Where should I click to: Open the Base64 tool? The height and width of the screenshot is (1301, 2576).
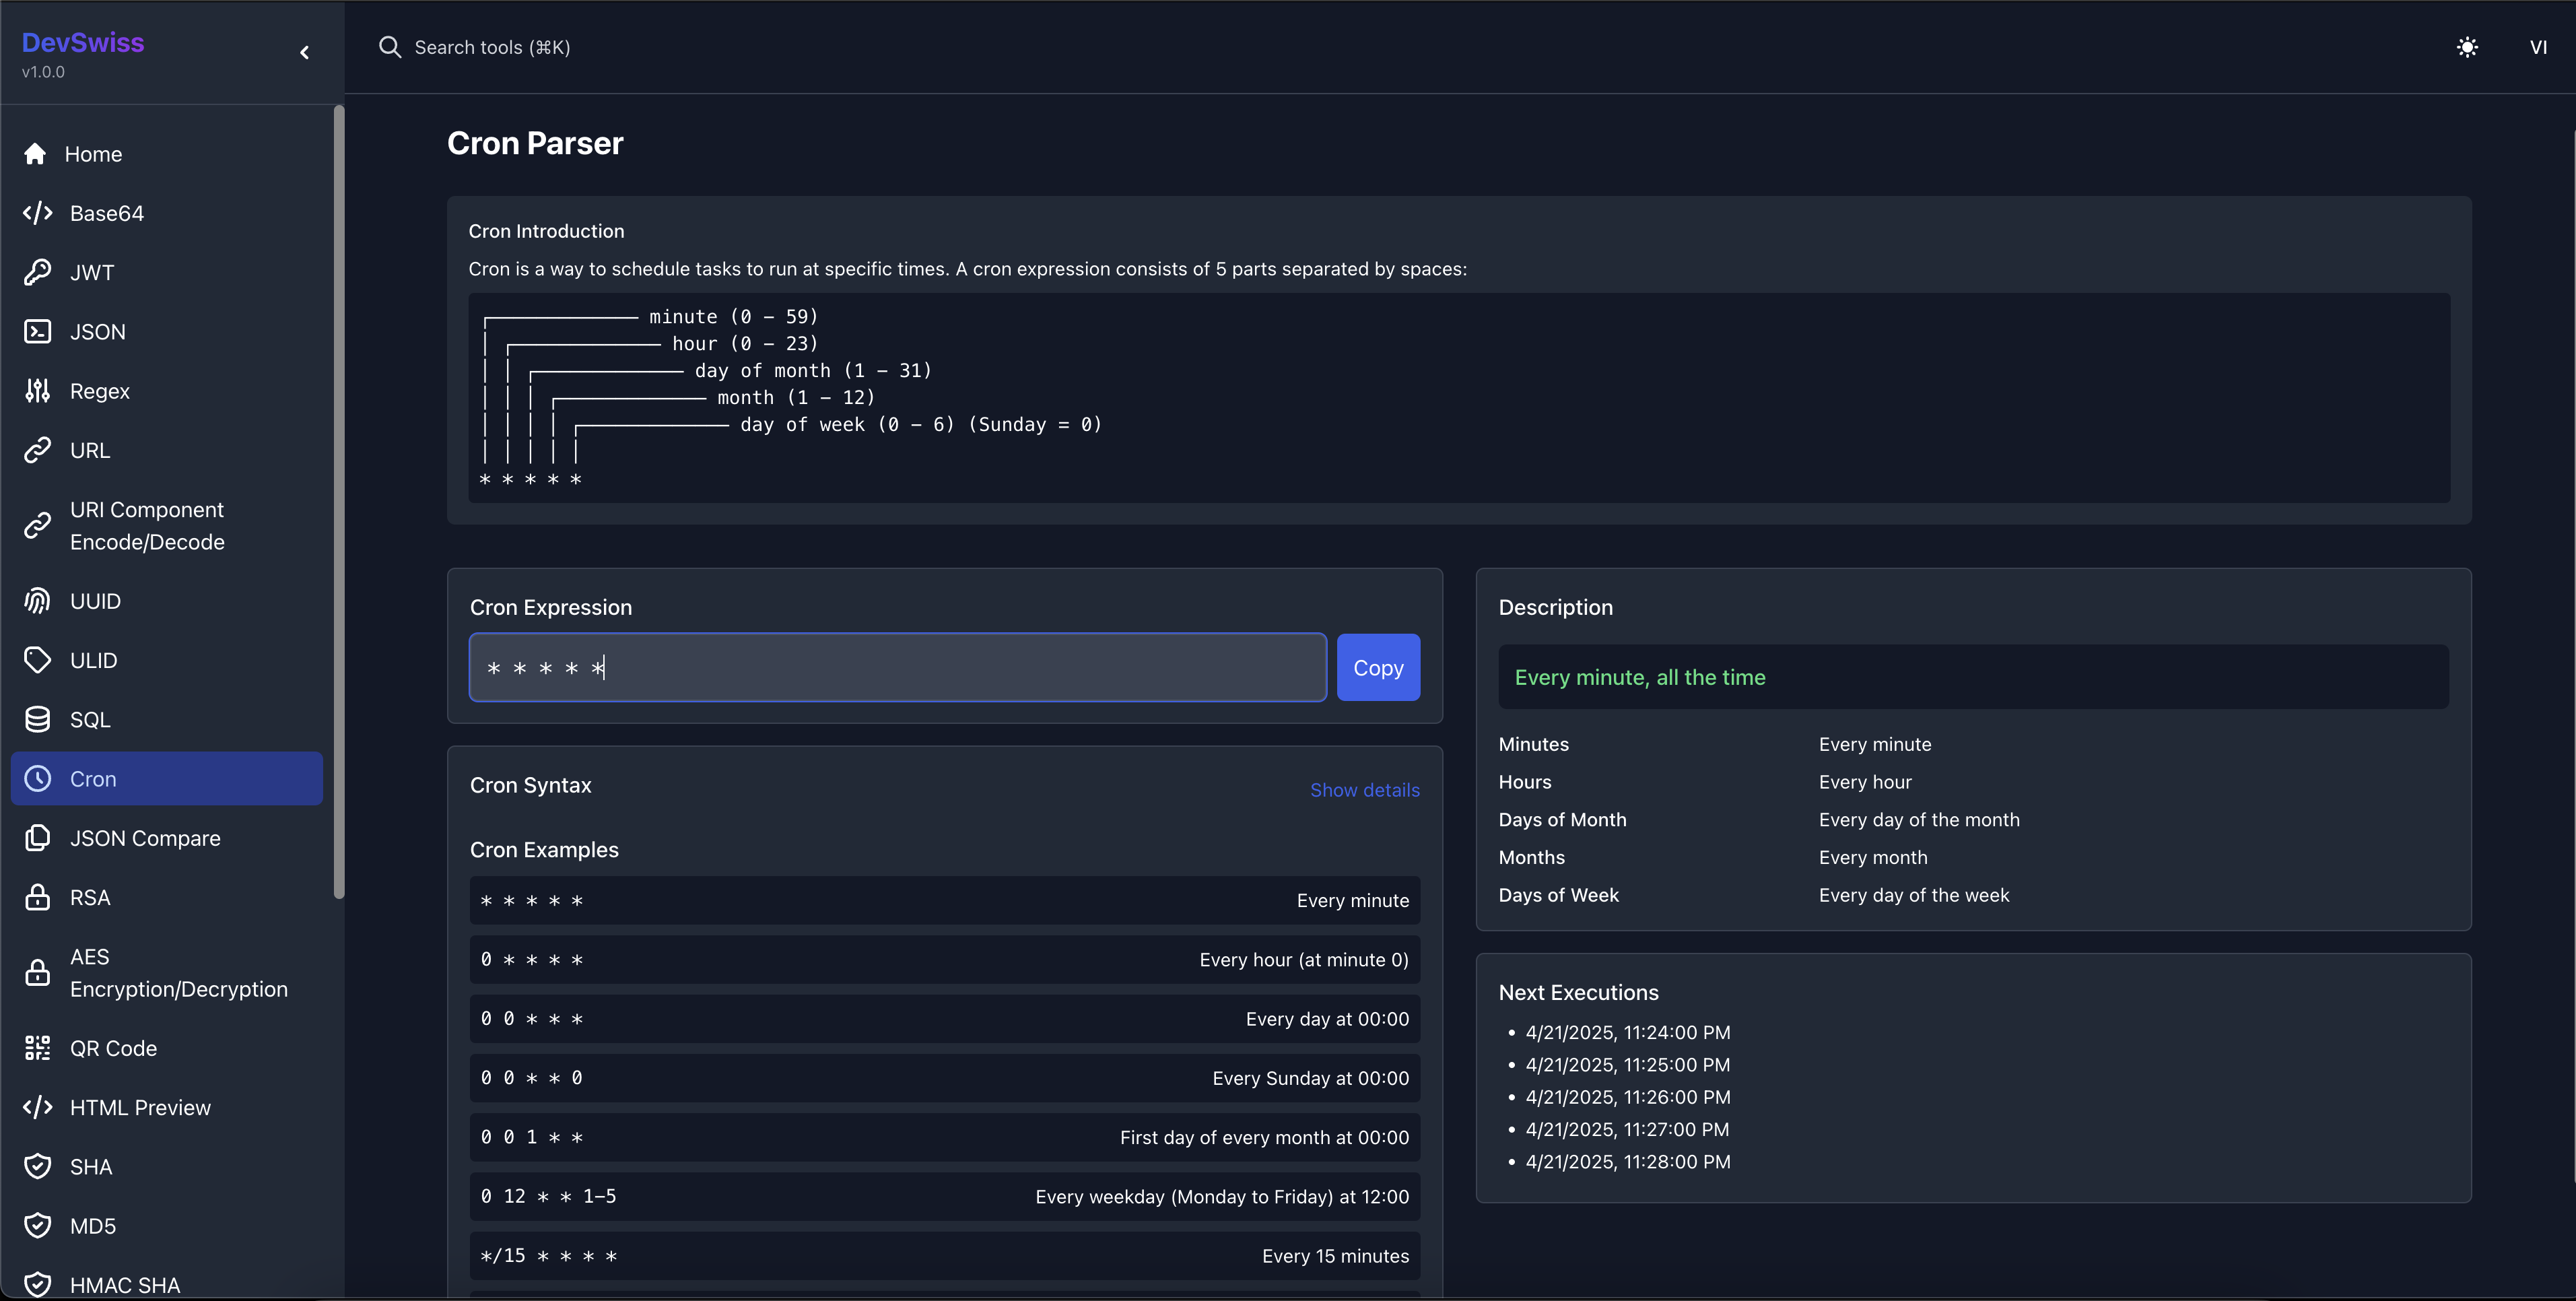pyautogui.click(x=167, y=213)
